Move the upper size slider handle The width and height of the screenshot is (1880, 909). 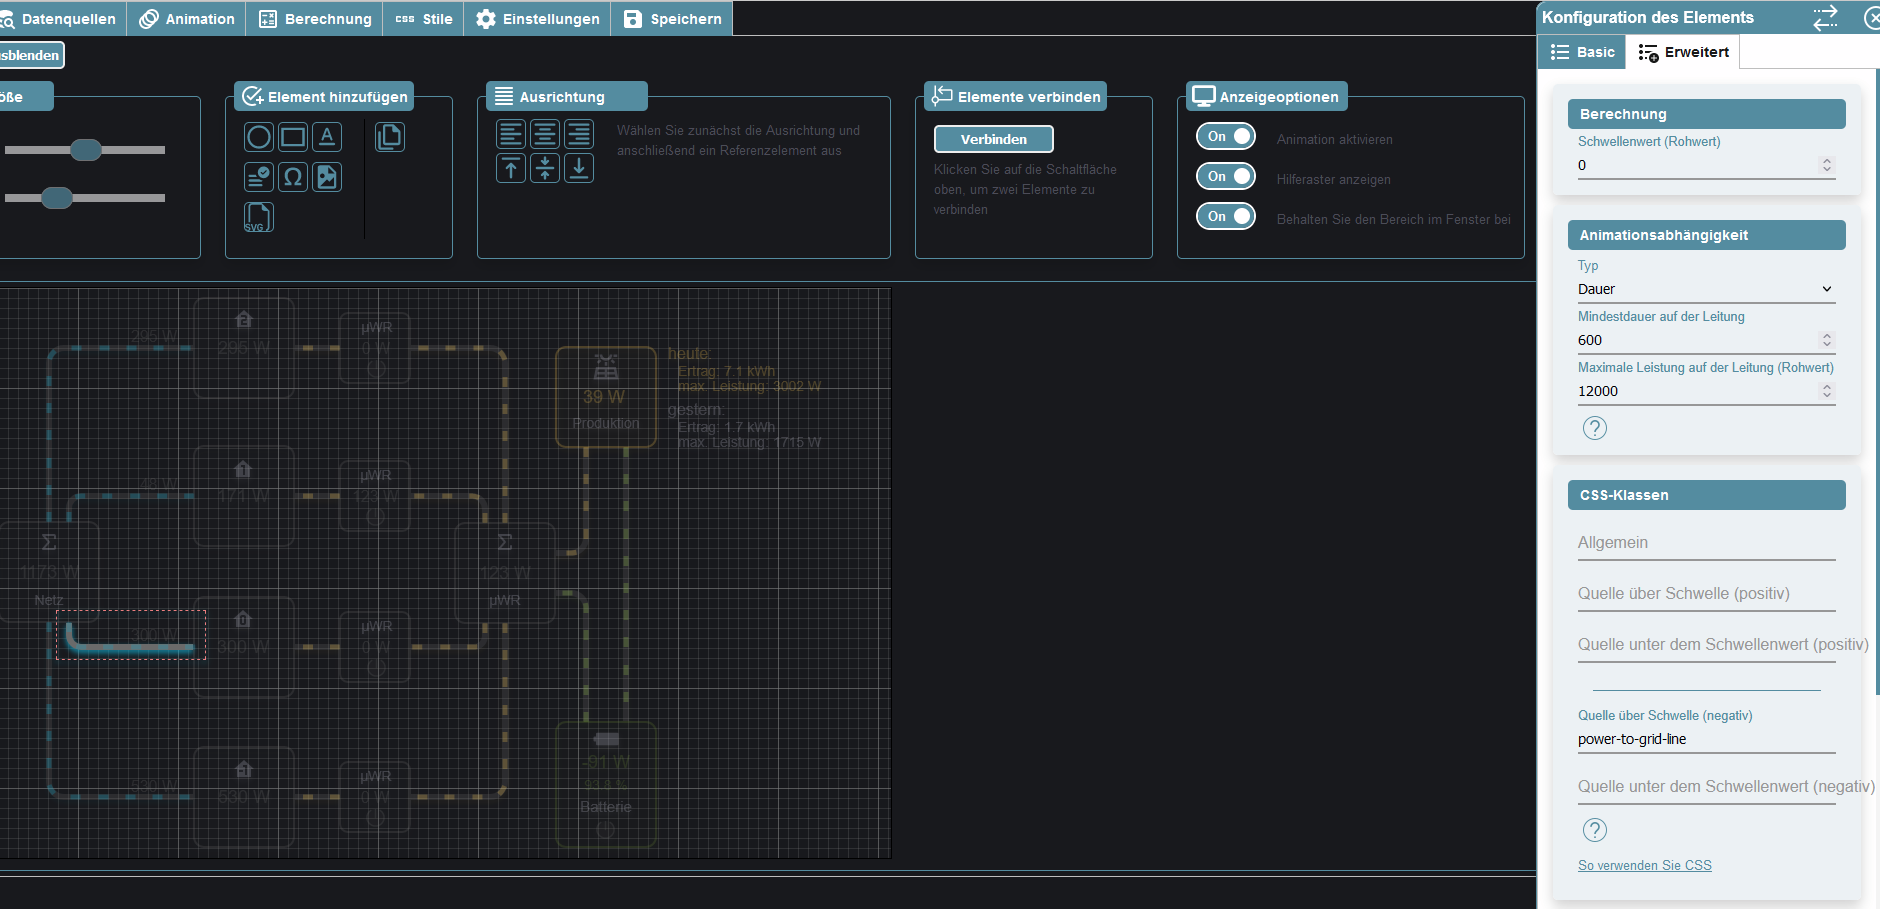pyautogui.click(x=86, y=150)
